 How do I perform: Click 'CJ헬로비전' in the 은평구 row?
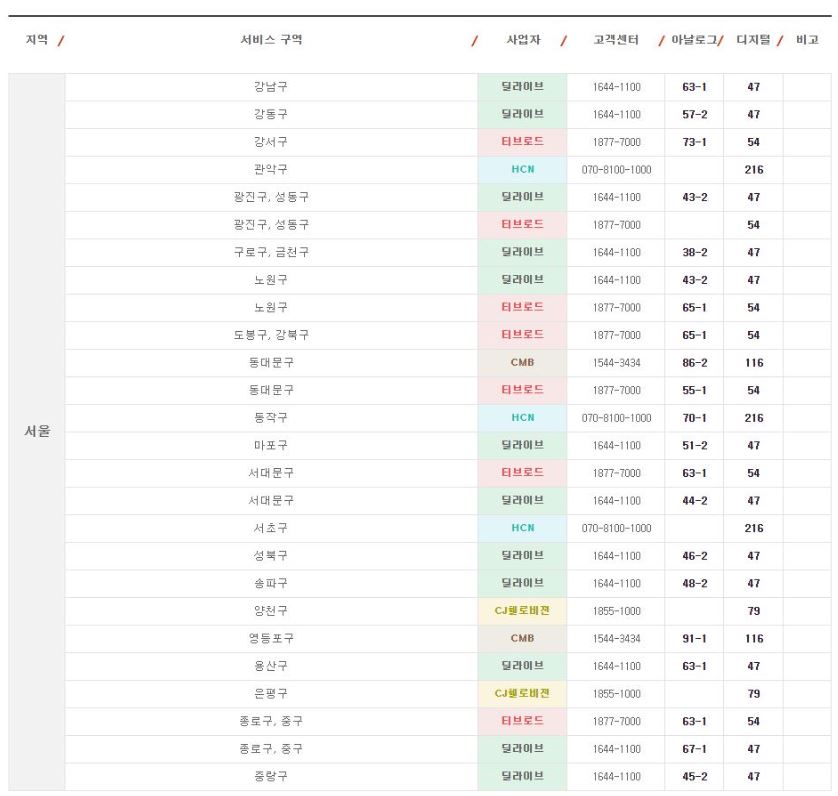coord(522,693)
